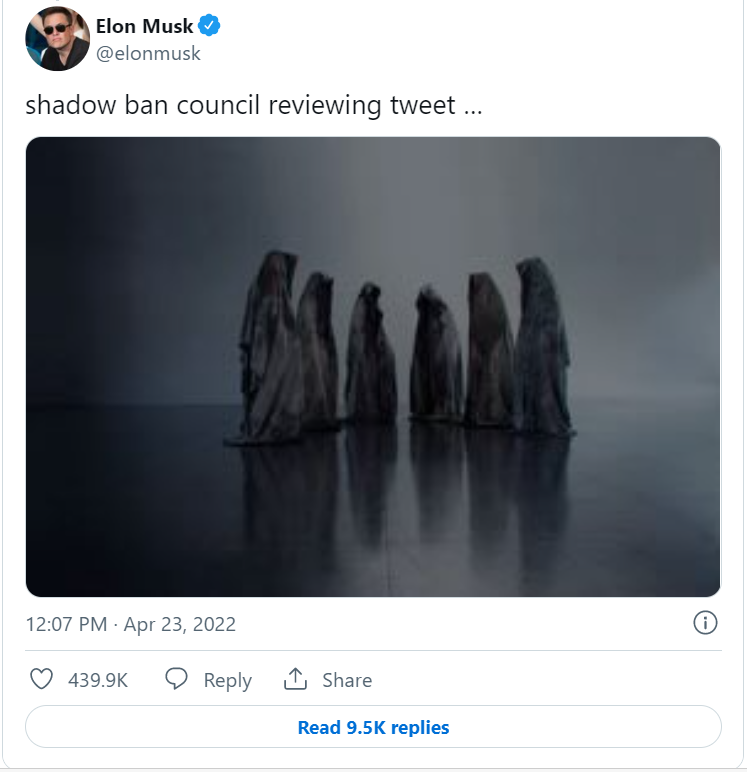The width and height of the screenshot is (747, 772).
Task: Open the Twitter info circle icon
Action: coord(705,623)
